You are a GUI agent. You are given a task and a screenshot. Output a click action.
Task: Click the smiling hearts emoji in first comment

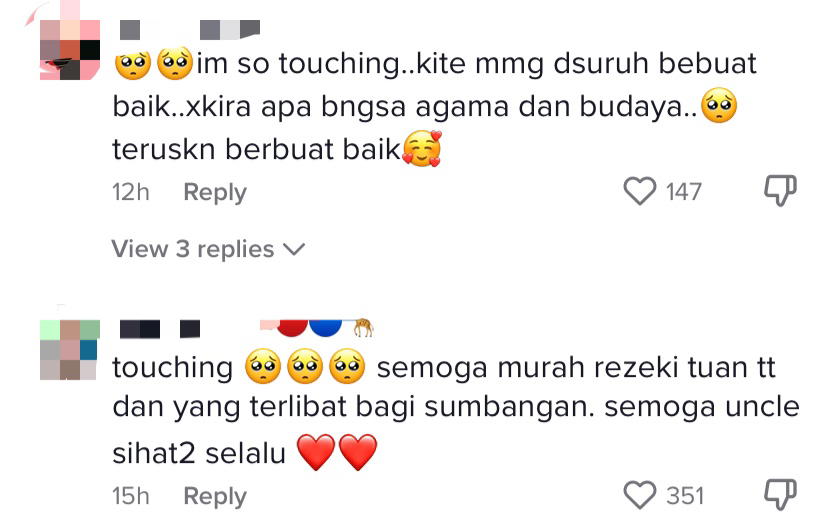(421, 149)
